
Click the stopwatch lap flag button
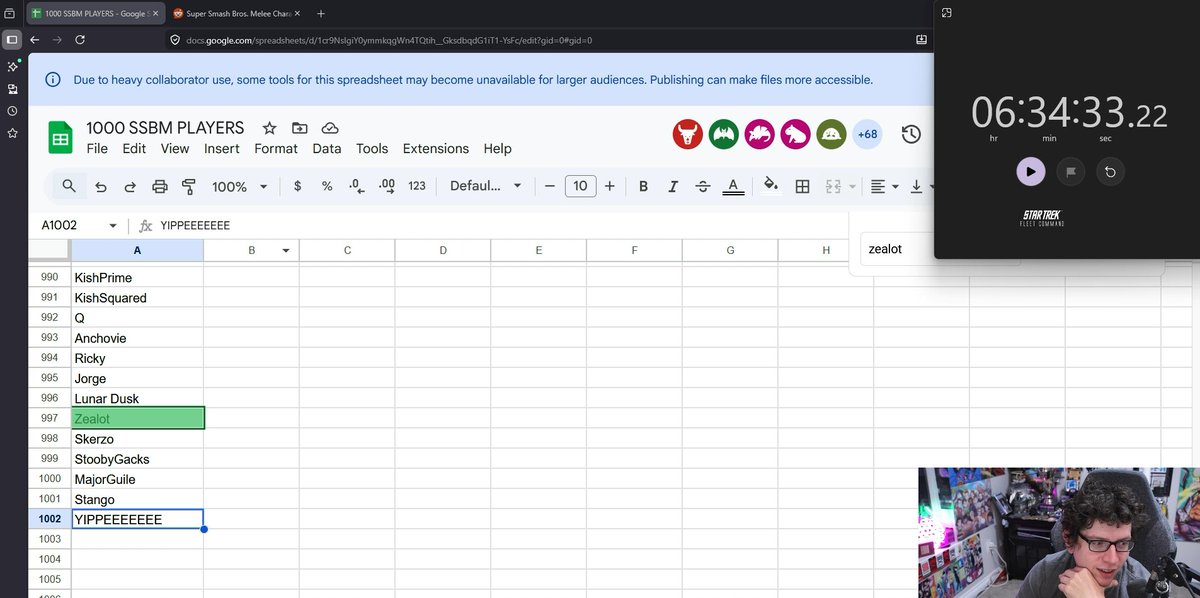click(x=1070, y=171)
